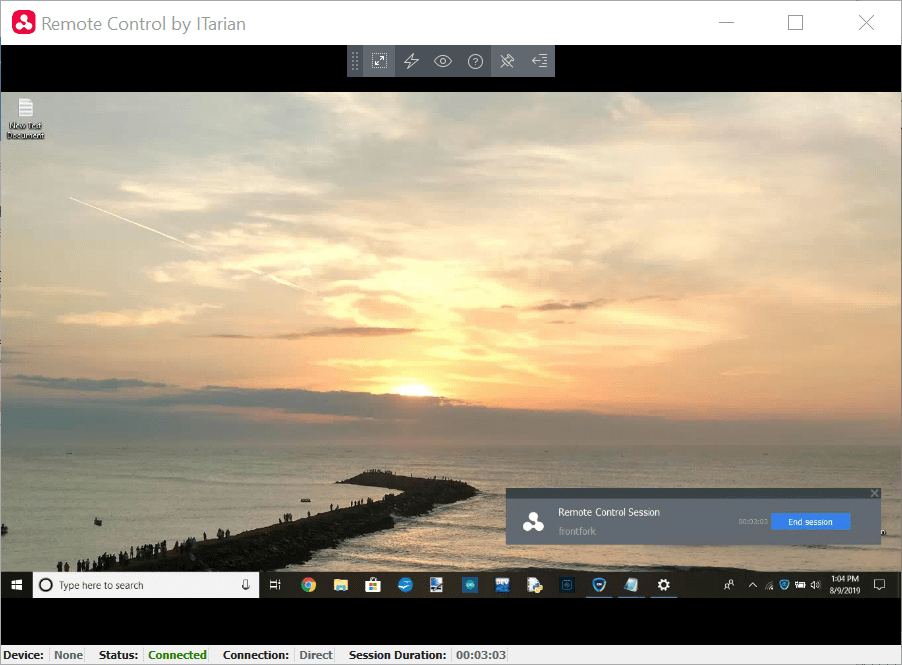Click the Remote Control Session fan logo
This screenshot has width=902, height=665.
(x=533, y=522)
